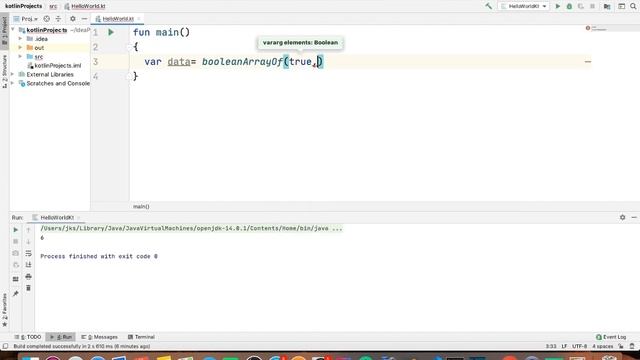The height and width of the screenshot is (360, 640).
Task: Click the Search Everywhere magnifier icon
Action: click(x=633, y=6)
